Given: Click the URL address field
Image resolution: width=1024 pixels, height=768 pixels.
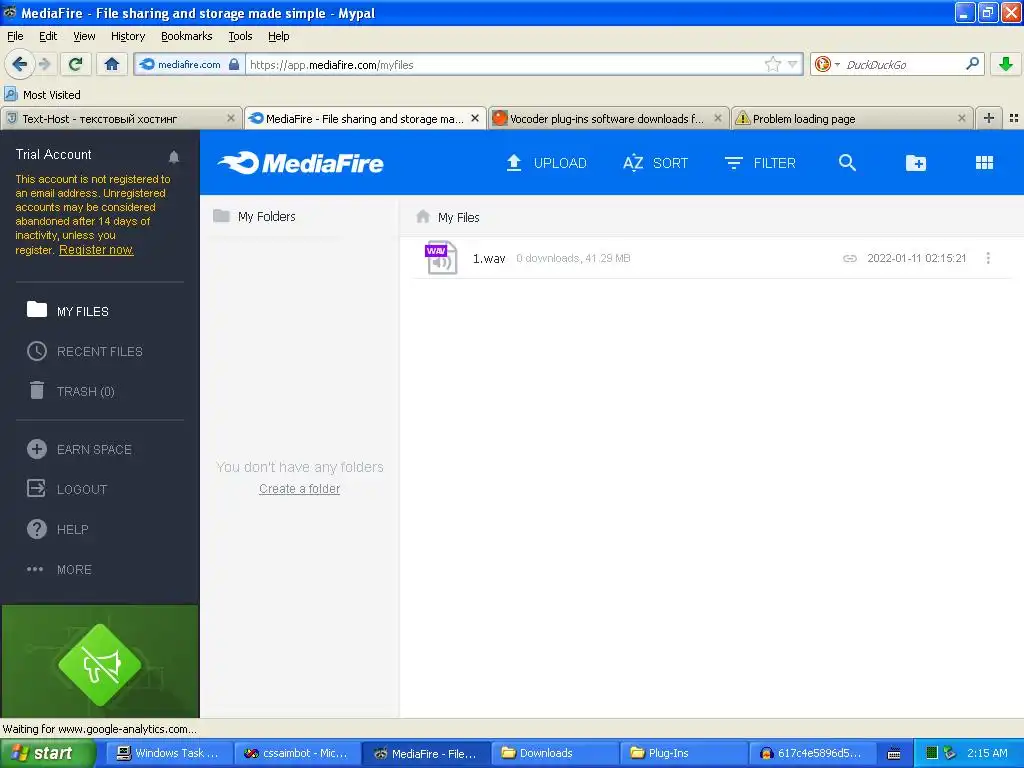Looking at the screenshot, I should [503, 65].
